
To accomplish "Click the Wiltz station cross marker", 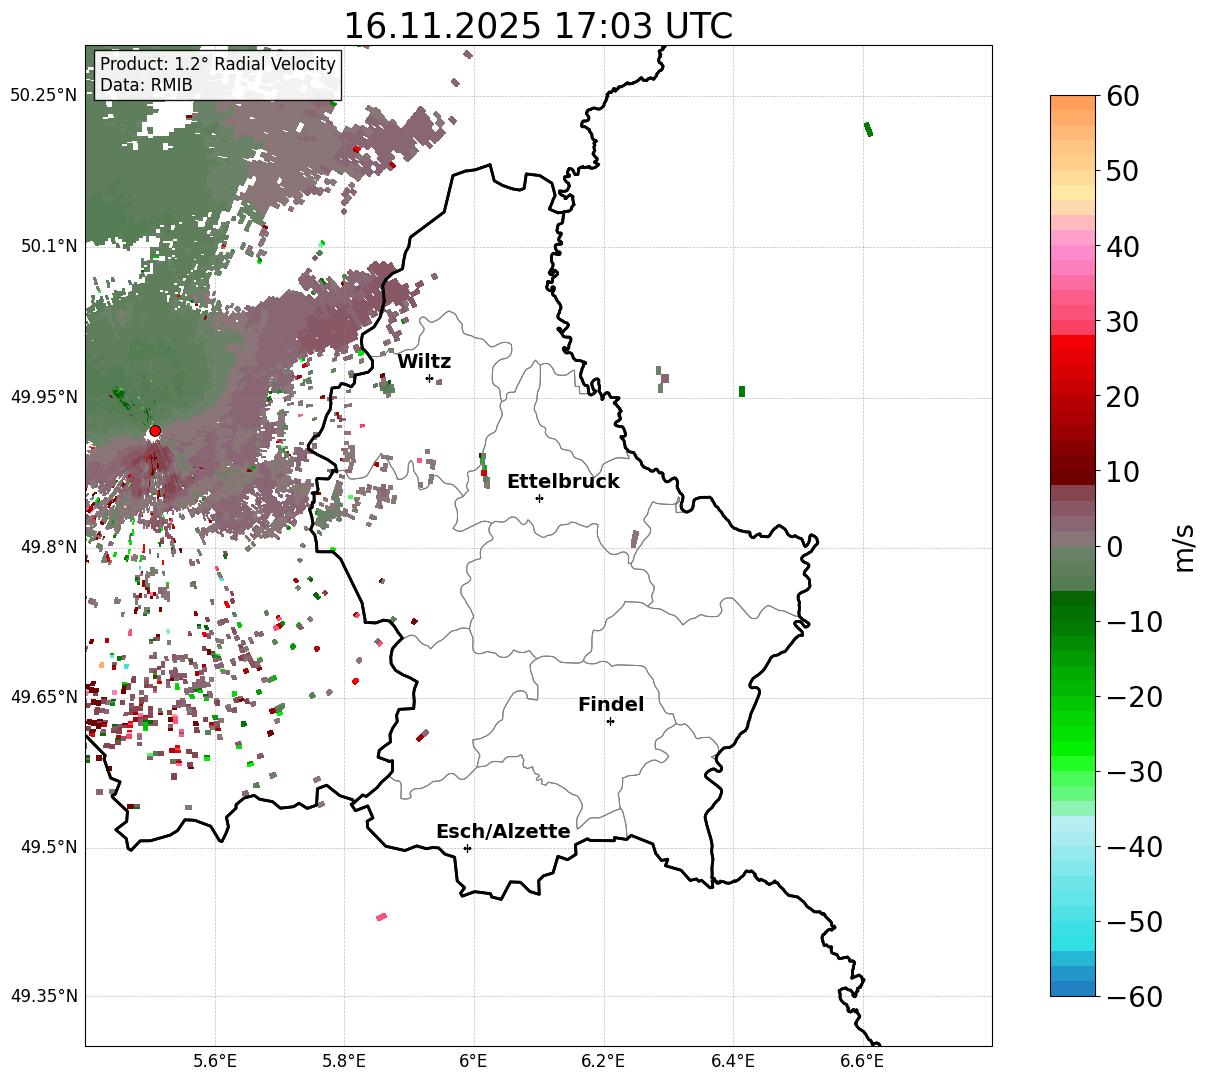I will (429, 378).
